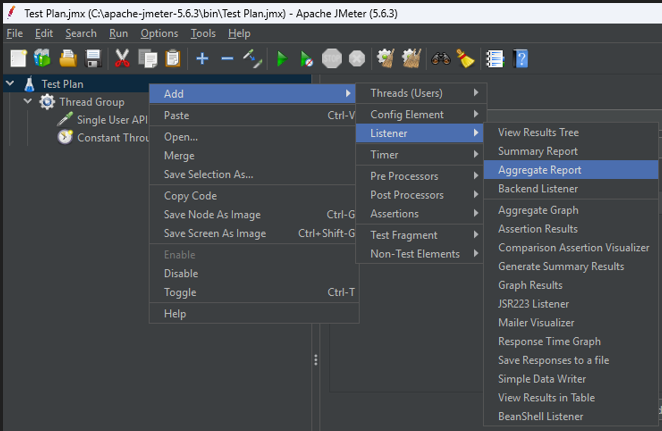The width and height of the screenshot is (662, 431).
Task: Open the Search menu
Action: click(81, 33)
